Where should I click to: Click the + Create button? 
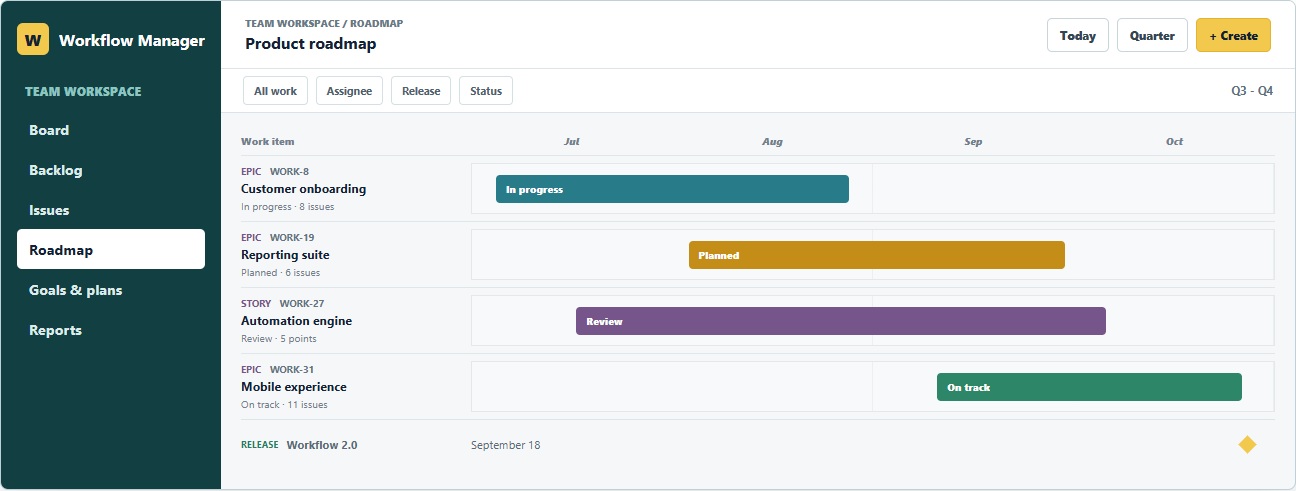(x=1233, y=35)
